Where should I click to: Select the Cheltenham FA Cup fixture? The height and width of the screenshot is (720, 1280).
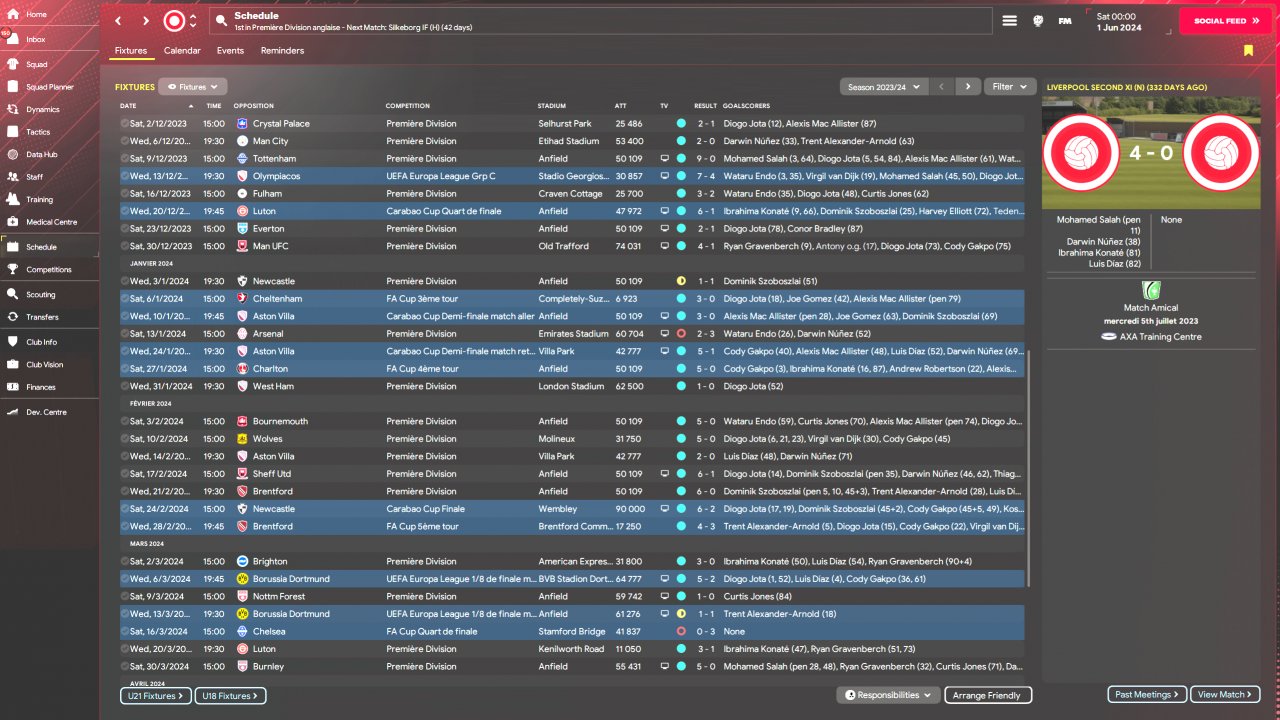point(572,299)
